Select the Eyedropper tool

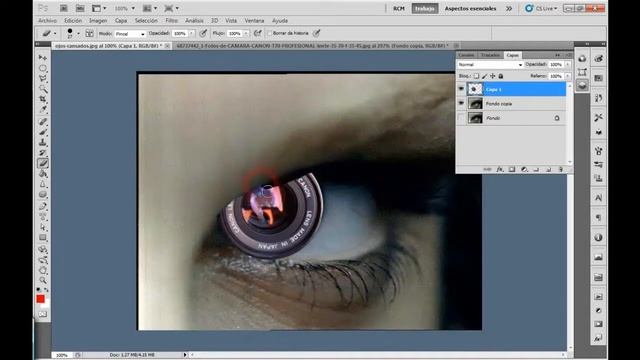click(x=42, y=109)
